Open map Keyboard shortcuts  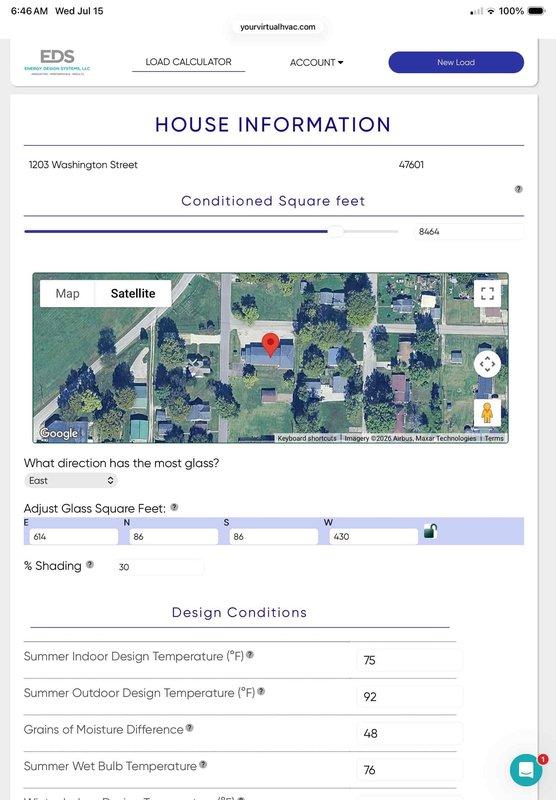307,438
